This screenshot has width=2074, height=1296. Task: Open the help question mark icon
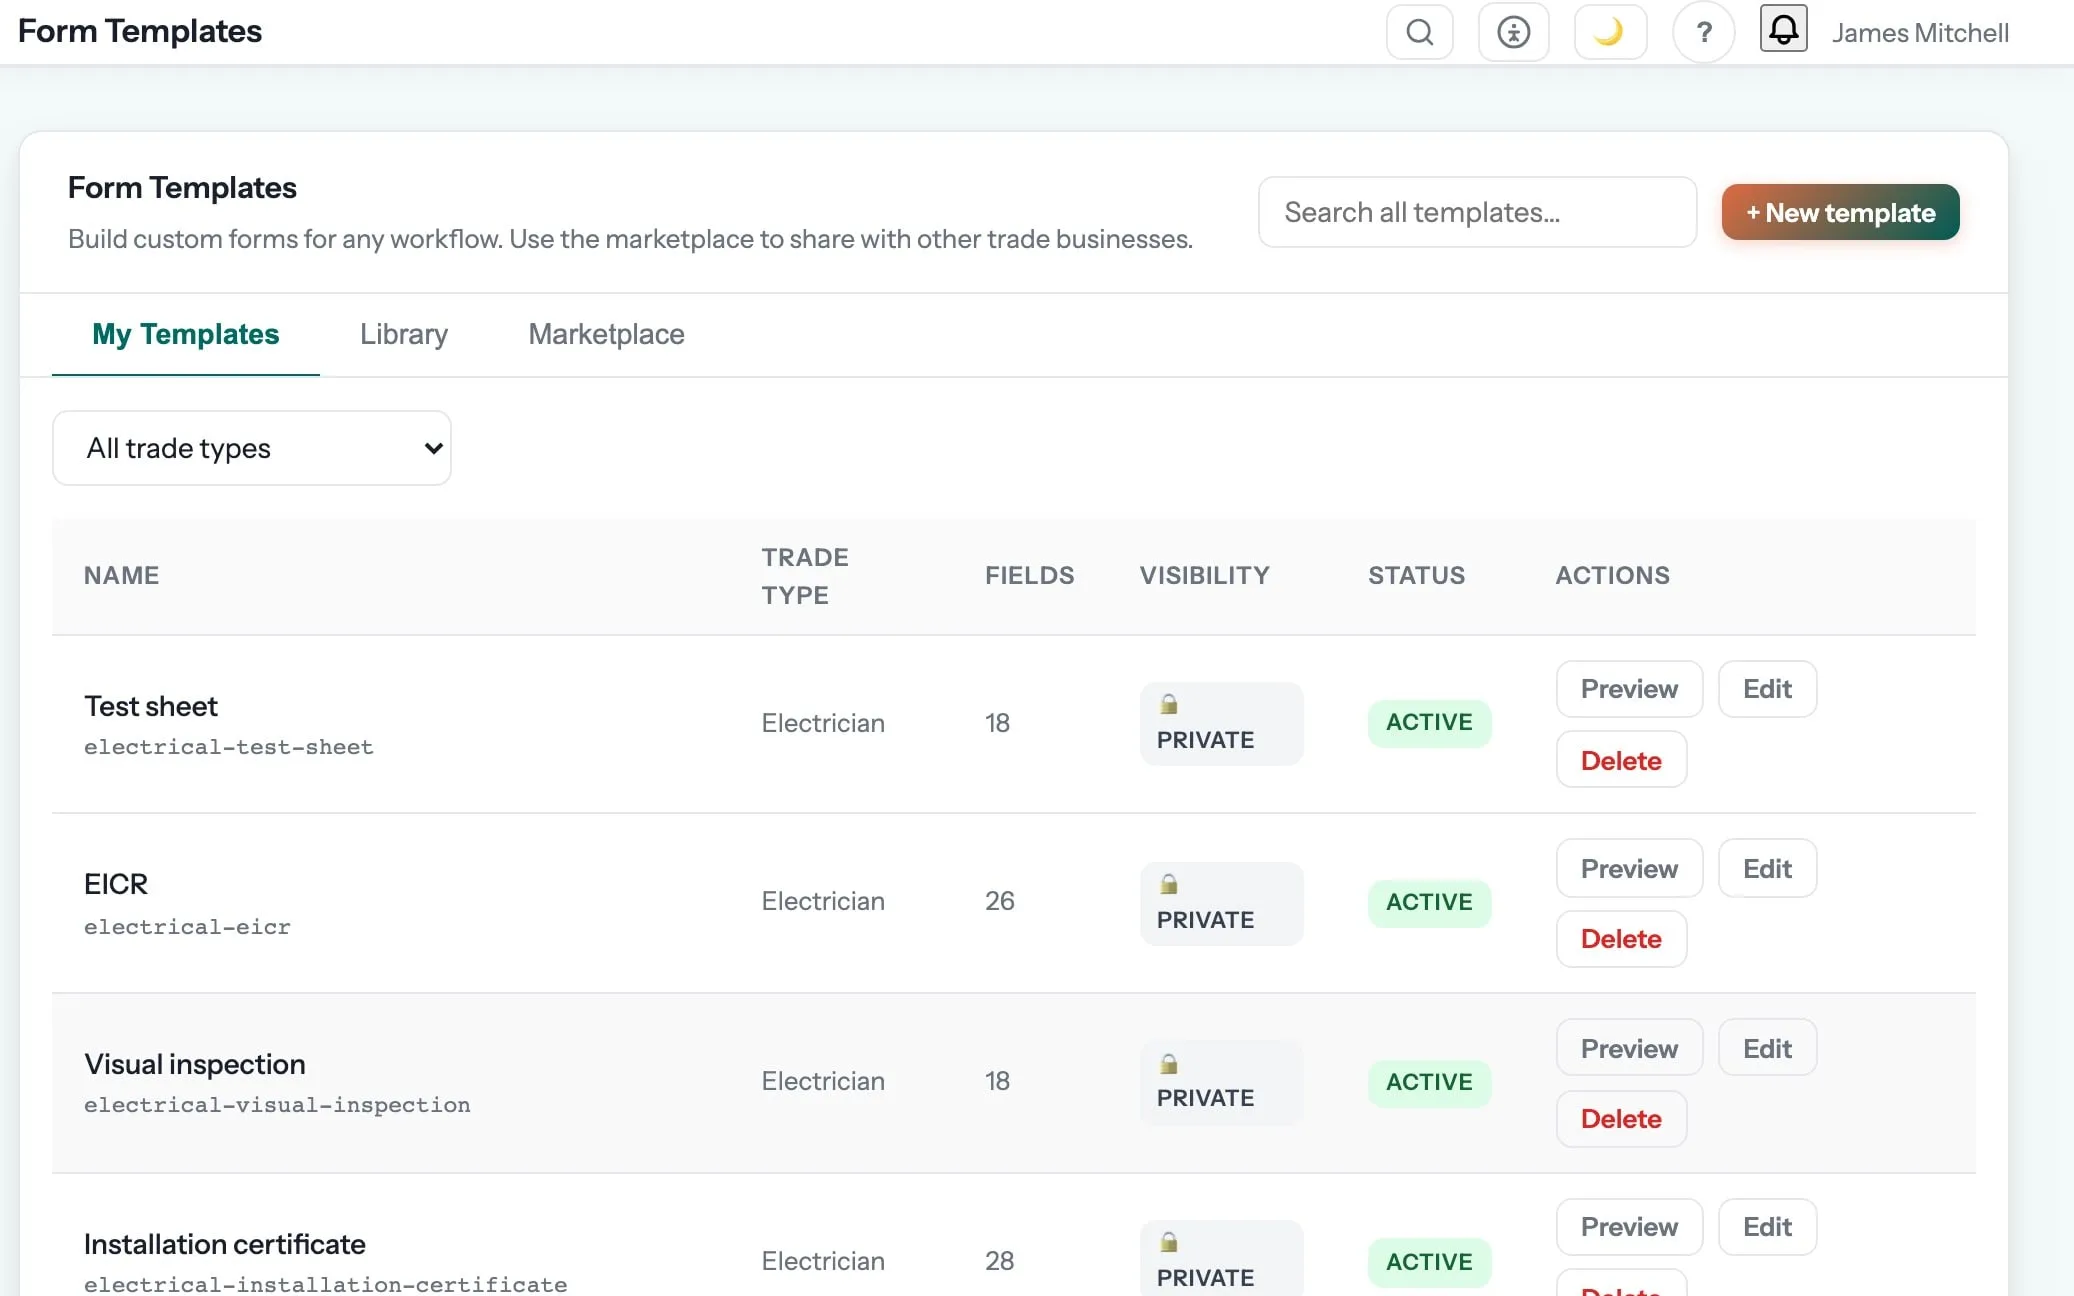[x=1703, y=33]
